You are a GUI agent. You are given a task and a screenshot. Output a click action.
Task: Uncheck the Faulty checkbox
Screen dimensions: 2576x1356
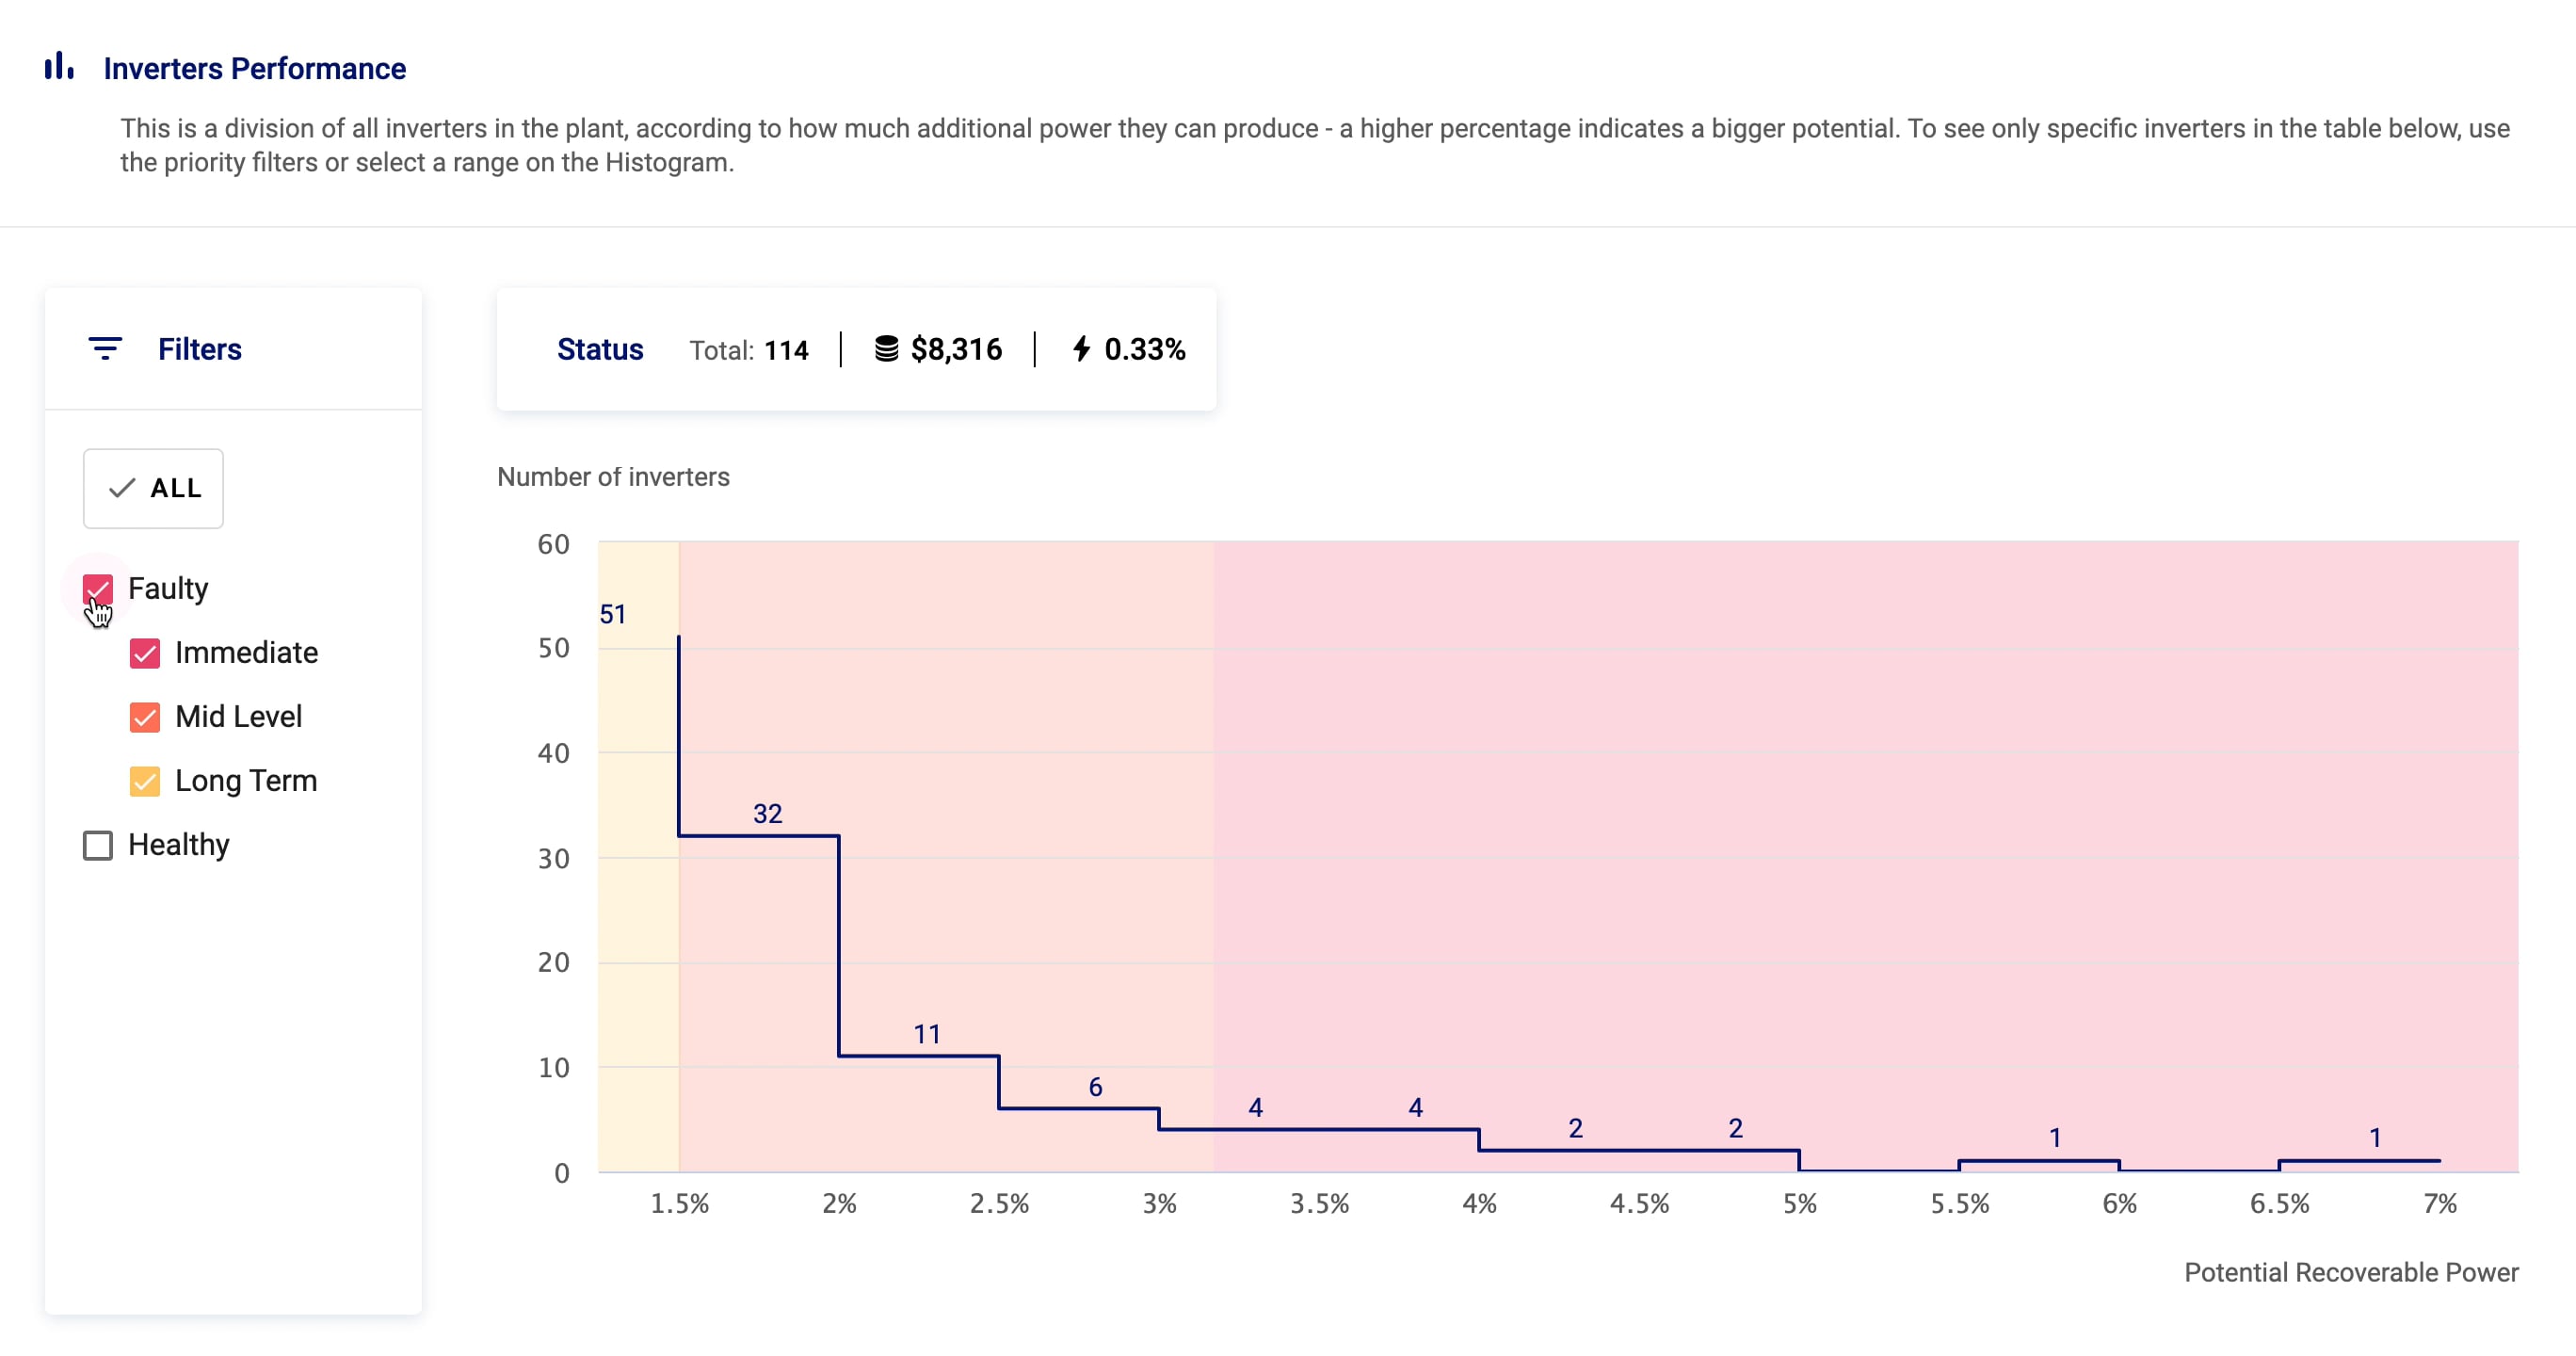(x=97, y=589)
